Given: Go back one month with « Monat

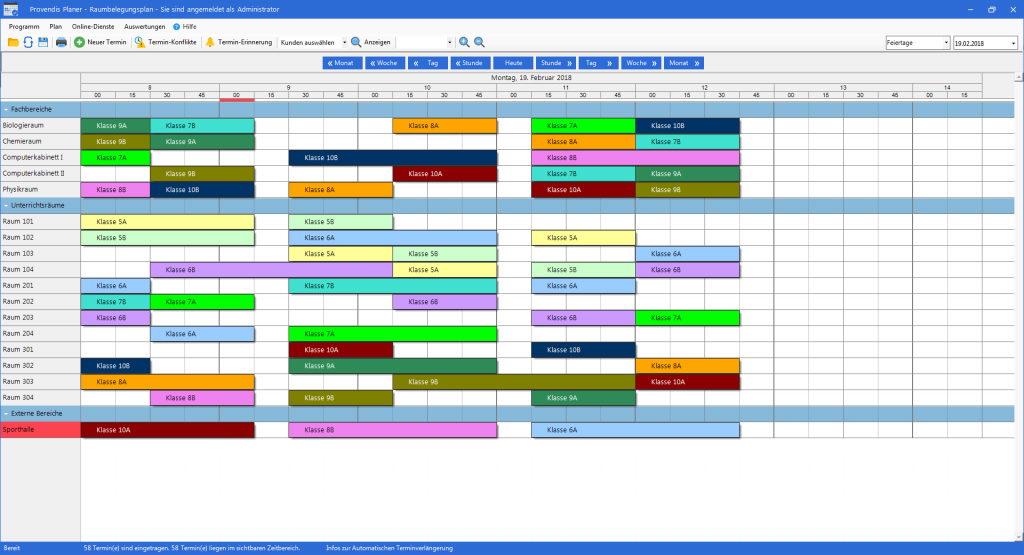Looking at the screenshot, I should point(342,63).
